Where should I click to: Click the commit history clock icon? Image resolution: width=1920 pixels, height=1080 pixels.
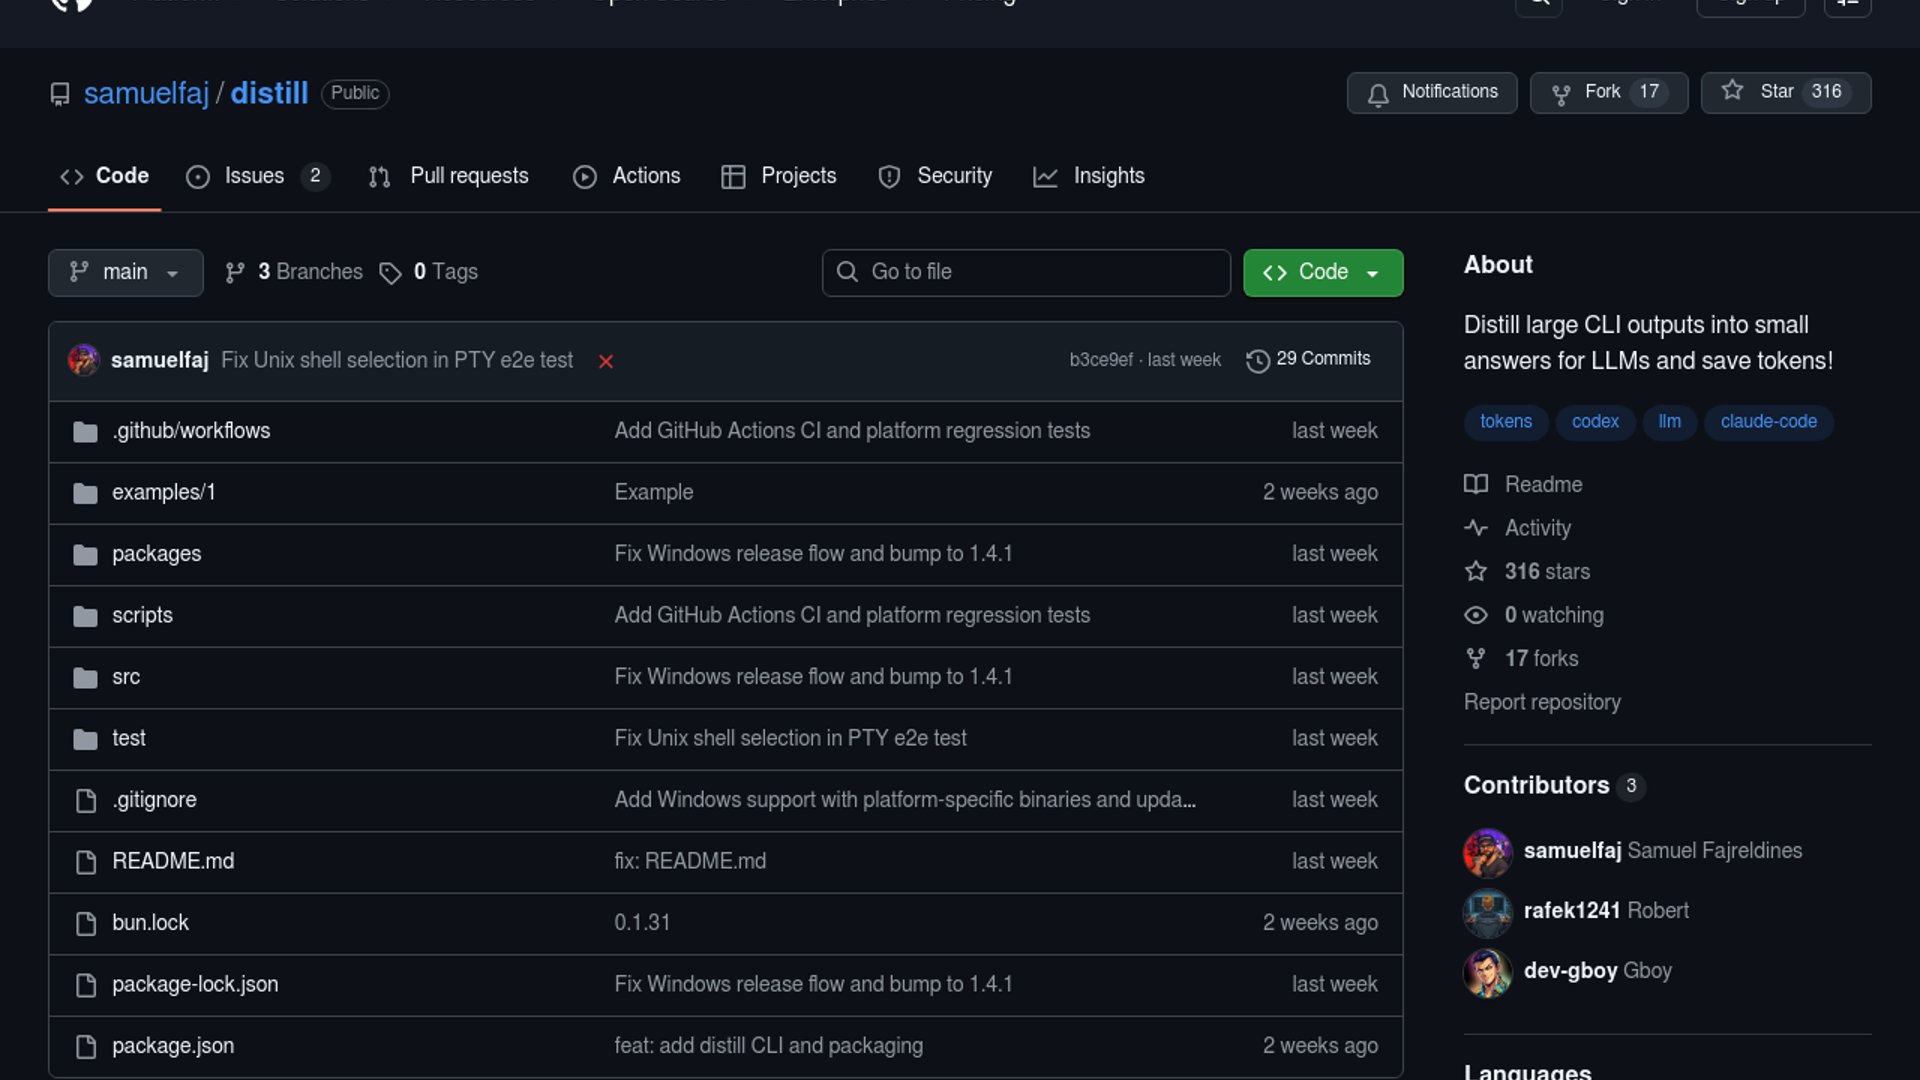point(1257,360)
